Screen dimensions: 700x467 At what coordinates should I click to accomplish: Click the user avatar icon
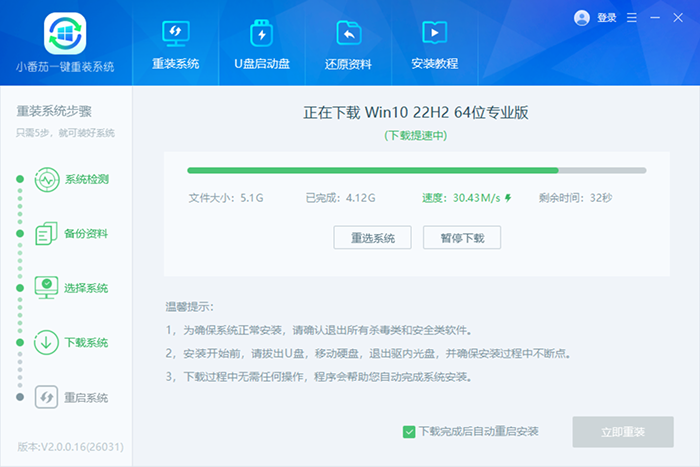[x=582, y=18]
